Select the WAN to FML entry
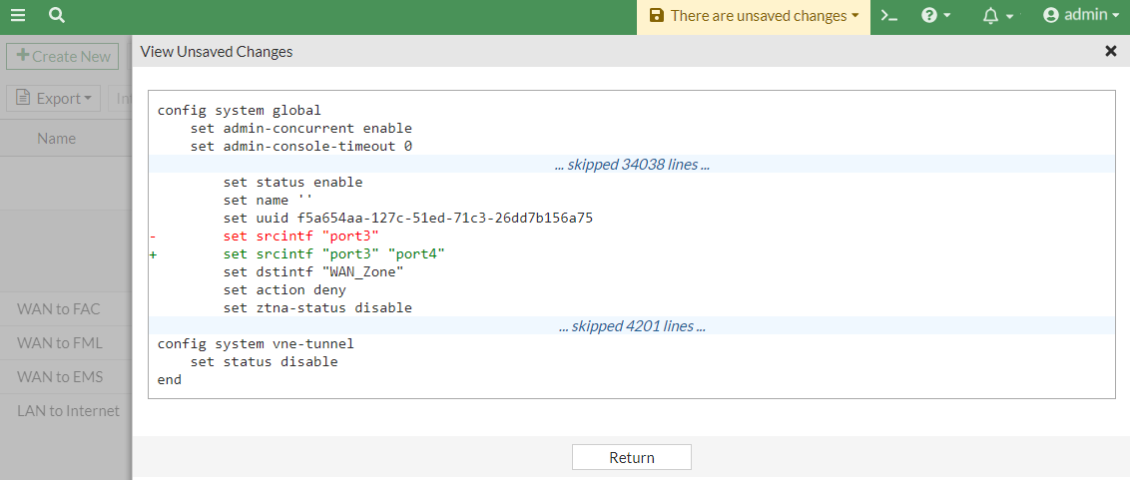The height and width of the screenshot is (480, 1130). pyautogui.click(x=60, y=342)
